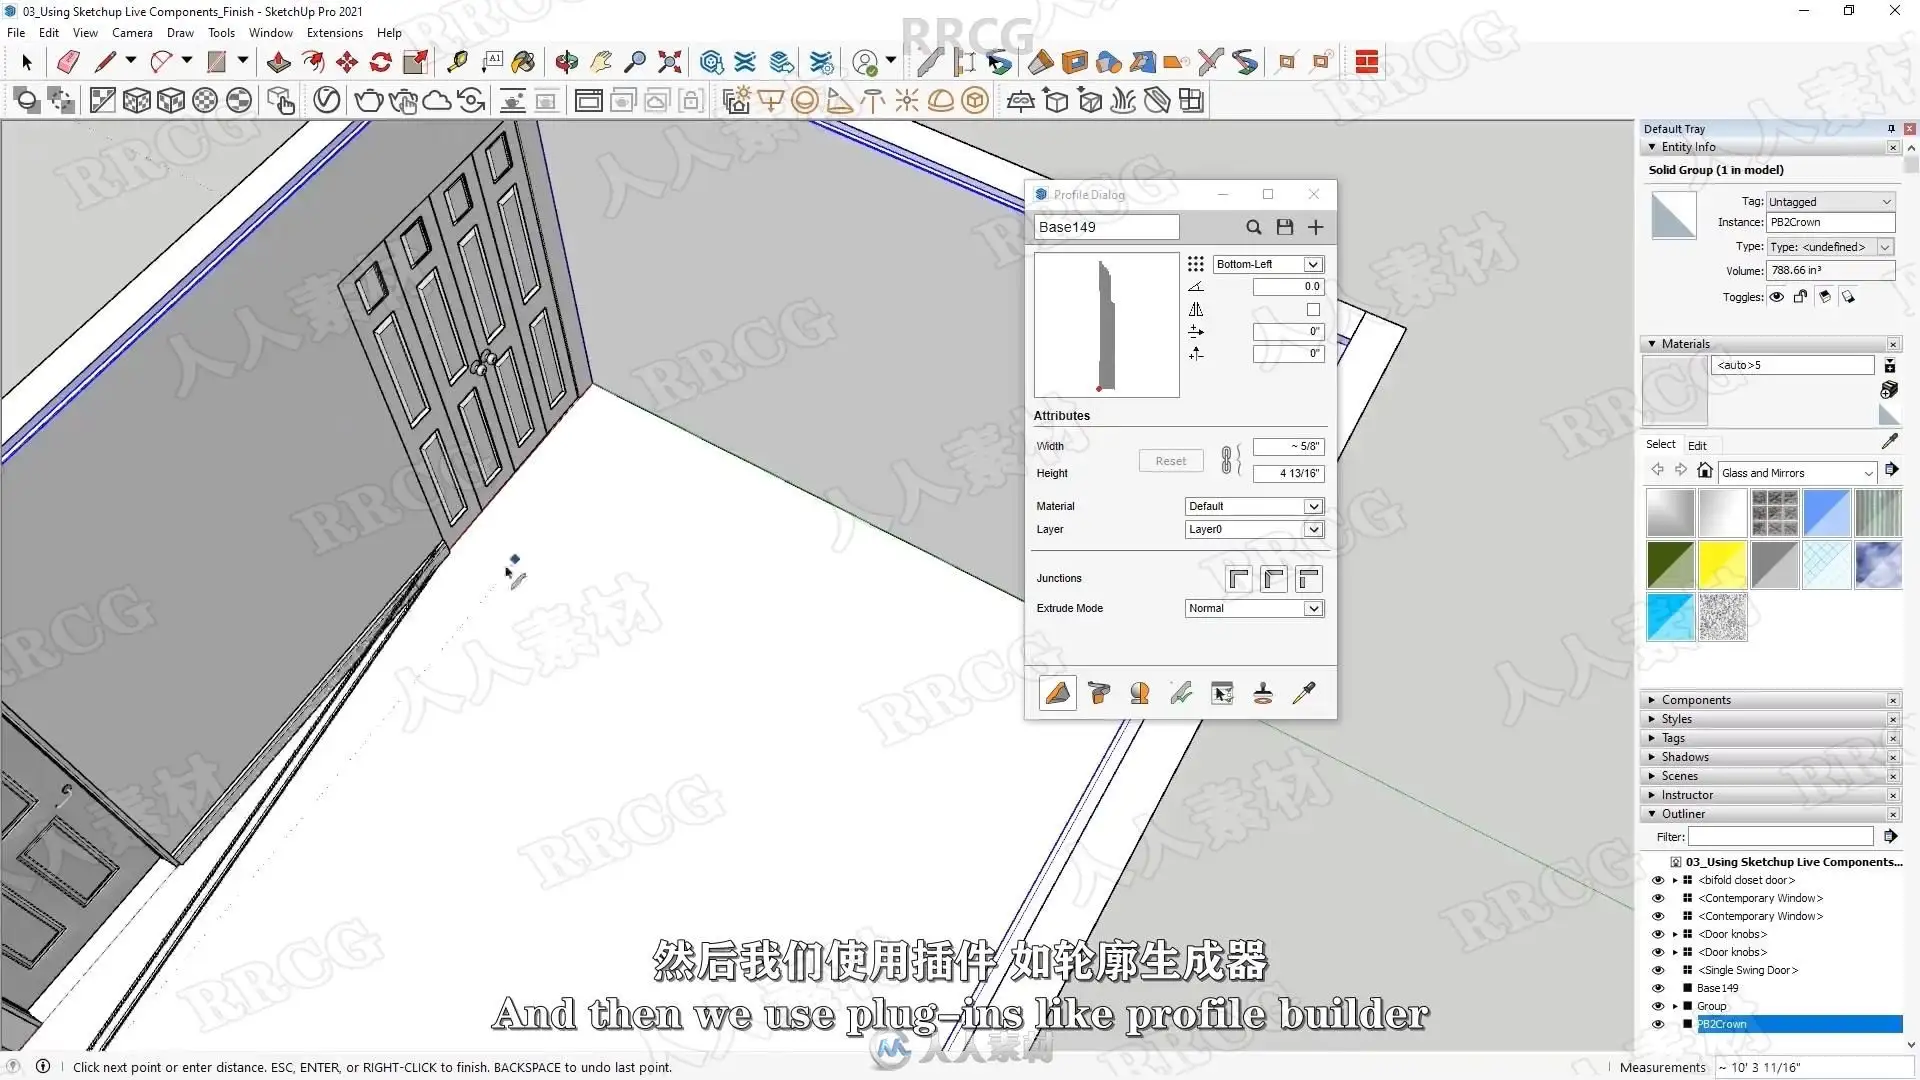Select the Pan hand tool
This screenshot has width=1920, height=1080.
coord(601,62)
